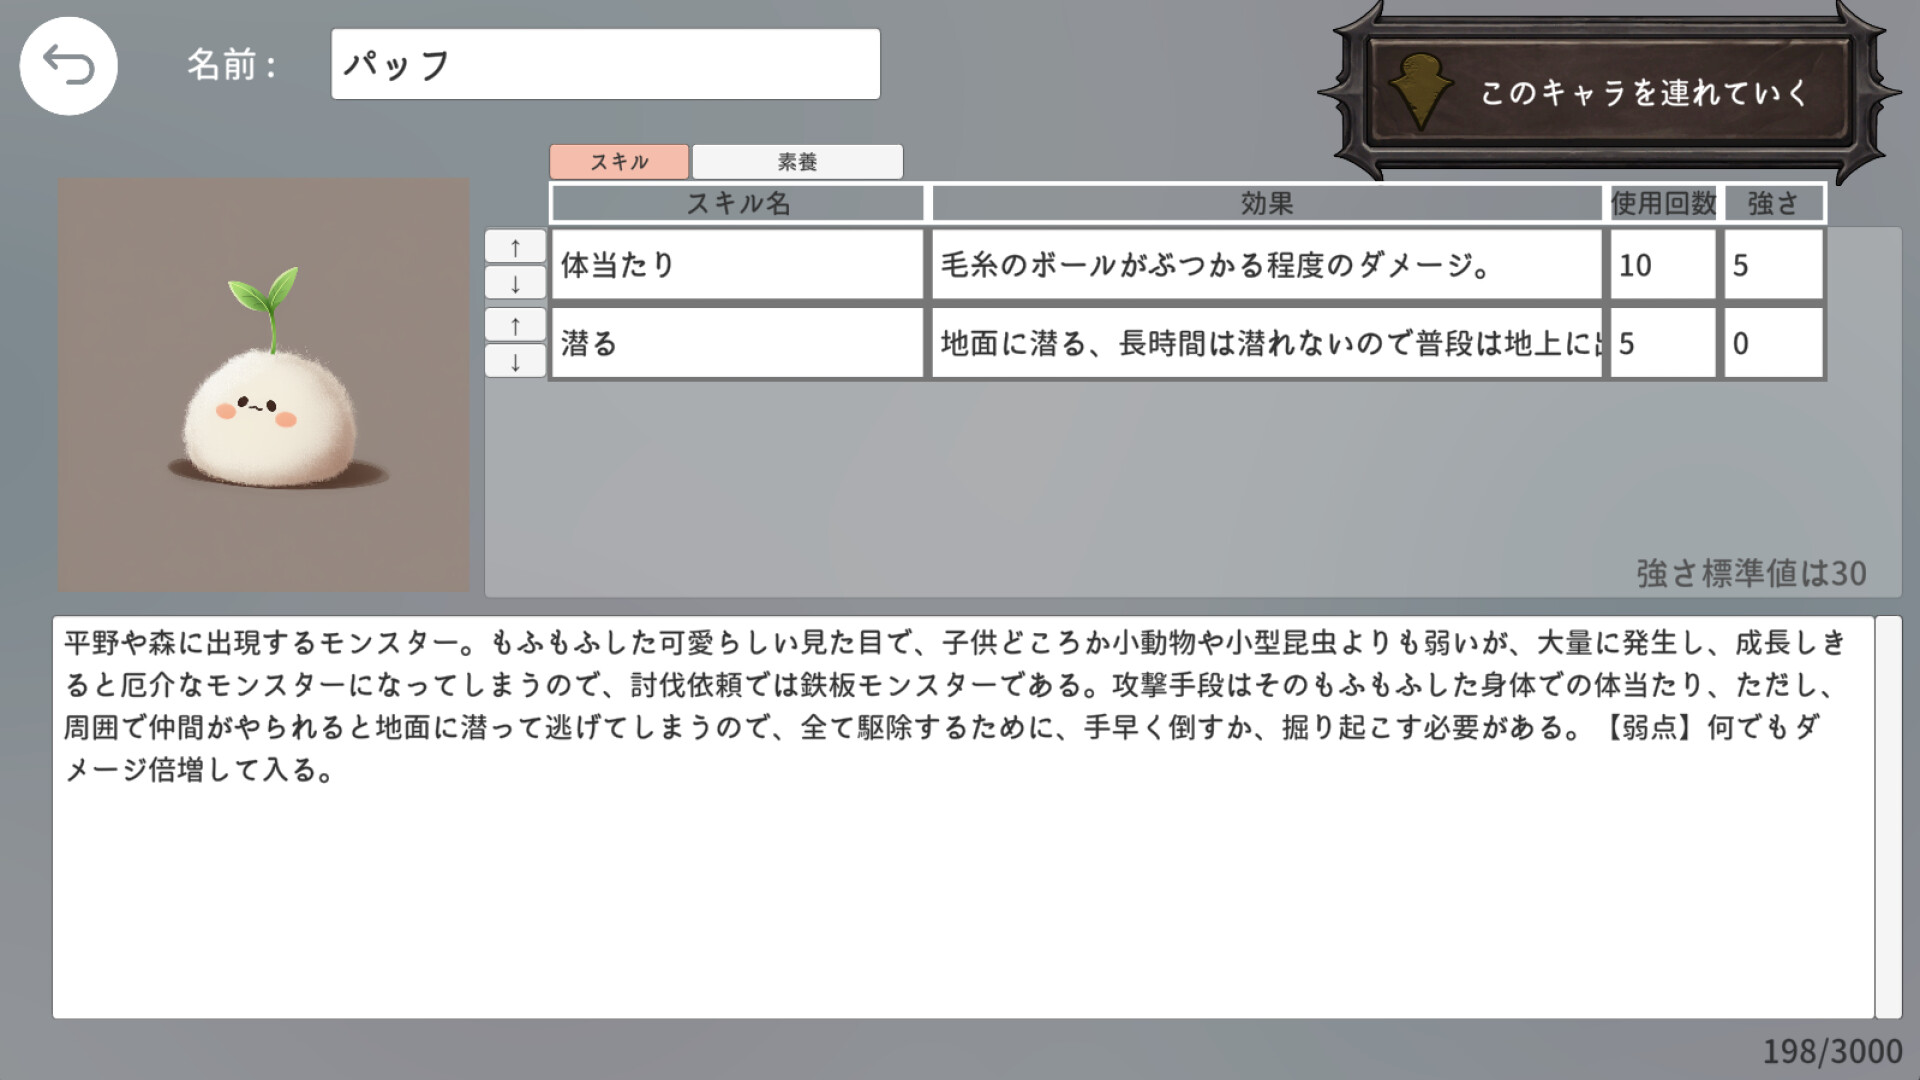The width and height of the screenshot is (1920, 1080).
Task: Click the back arrow to return
Action: coord(68,65)
